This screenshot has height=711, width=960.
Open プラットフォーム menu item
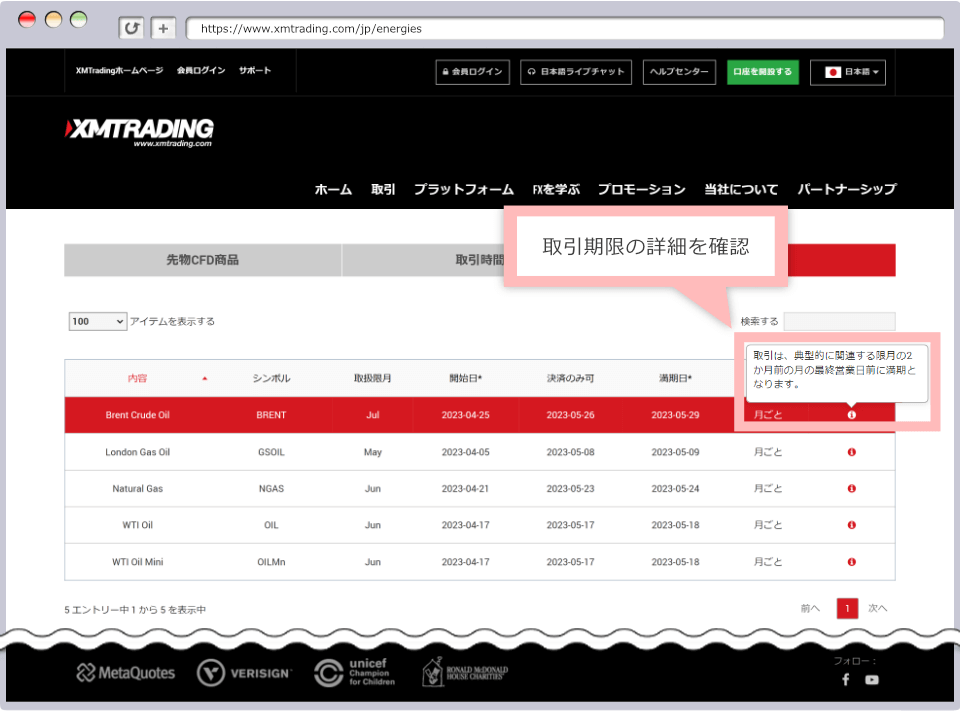[463, 189]
